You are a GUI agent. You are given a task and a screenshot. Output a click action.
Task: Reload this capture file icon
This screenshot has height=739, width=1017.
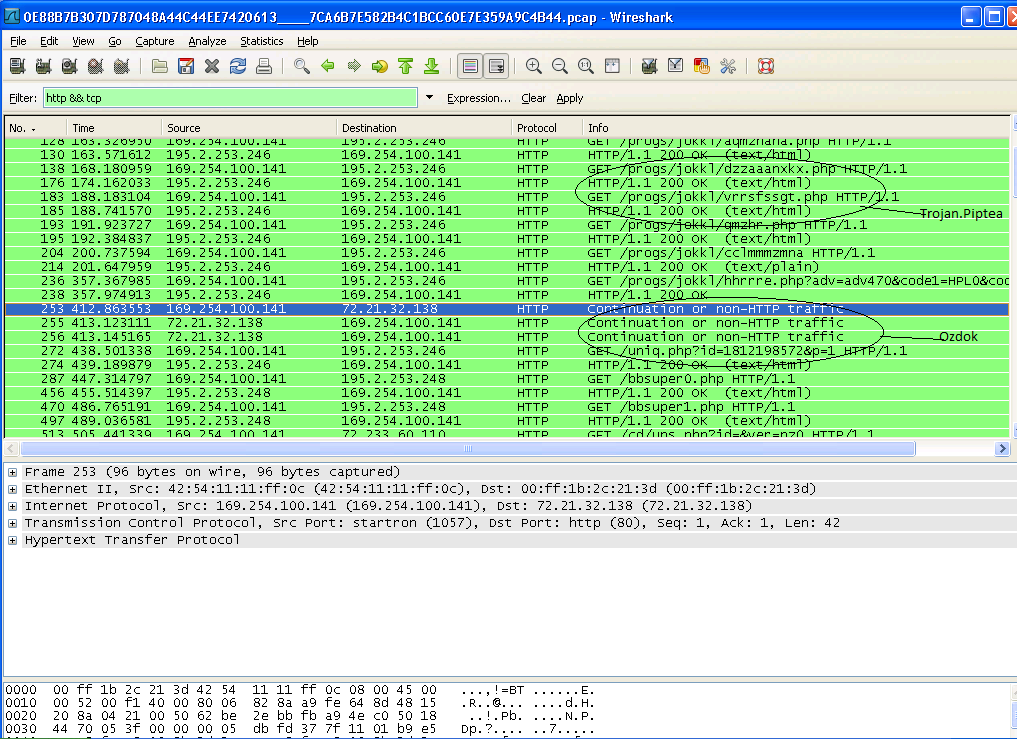click(238, 66)
